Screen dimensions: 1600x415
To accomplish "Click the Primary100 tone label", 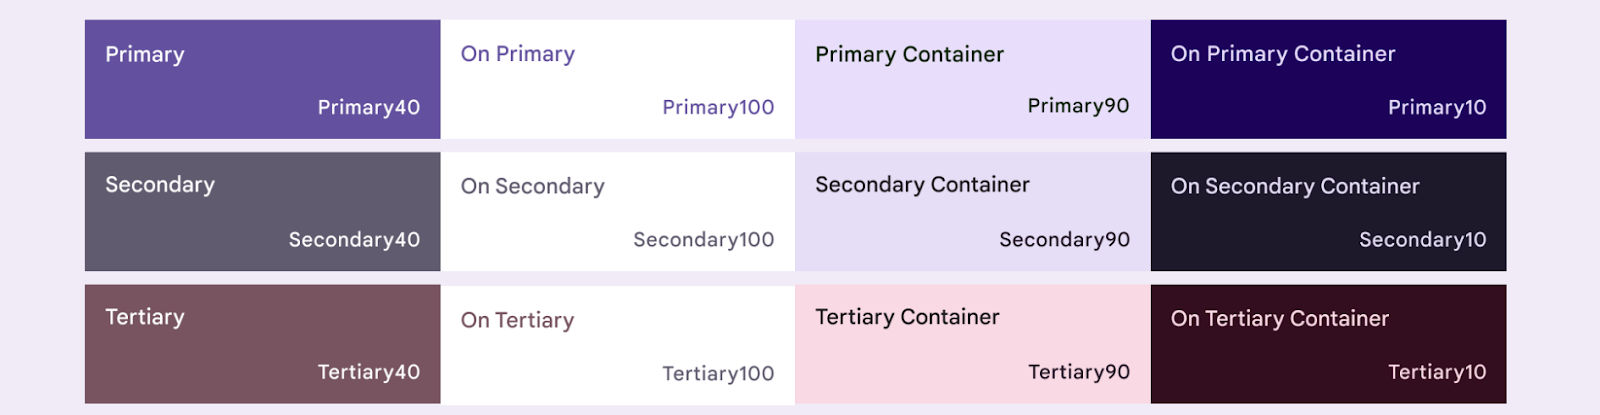I will [718, 107].
